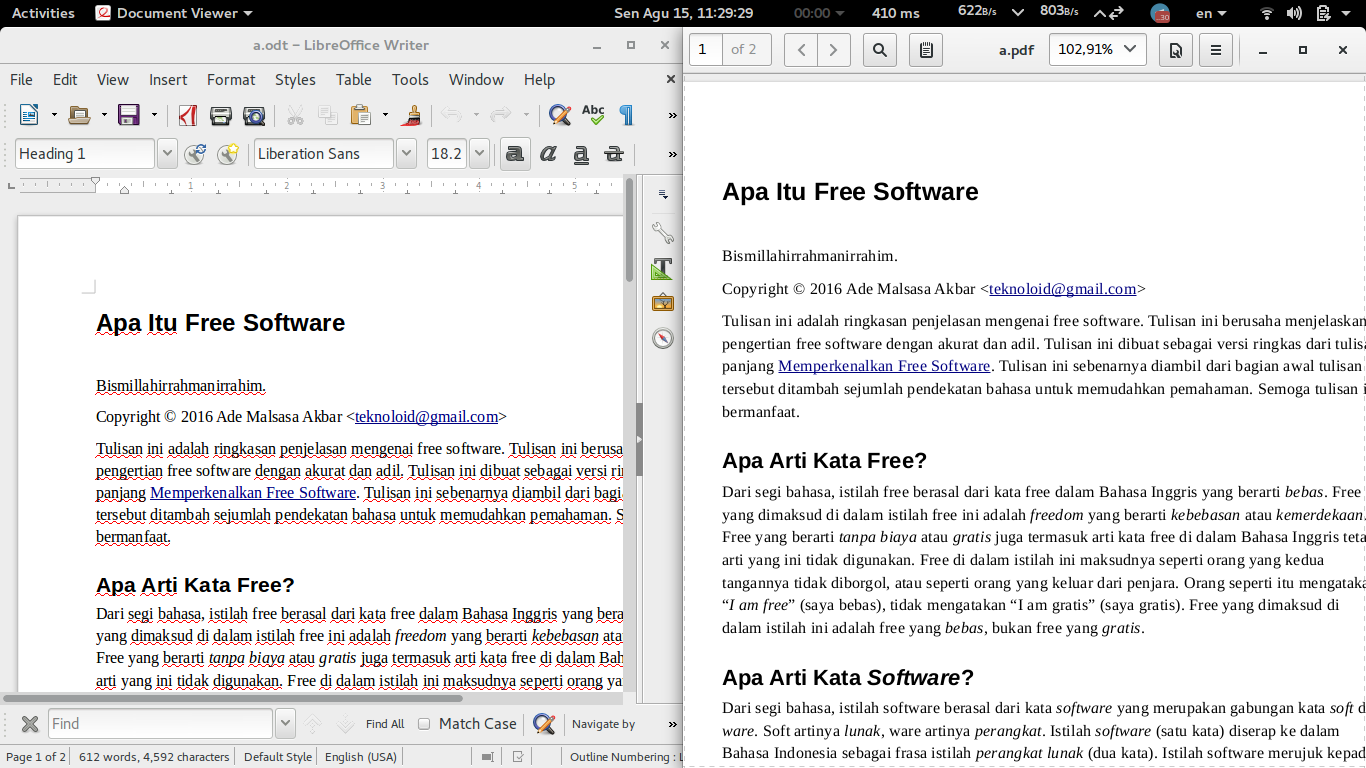Open the Tools menu in Writer

410,80
